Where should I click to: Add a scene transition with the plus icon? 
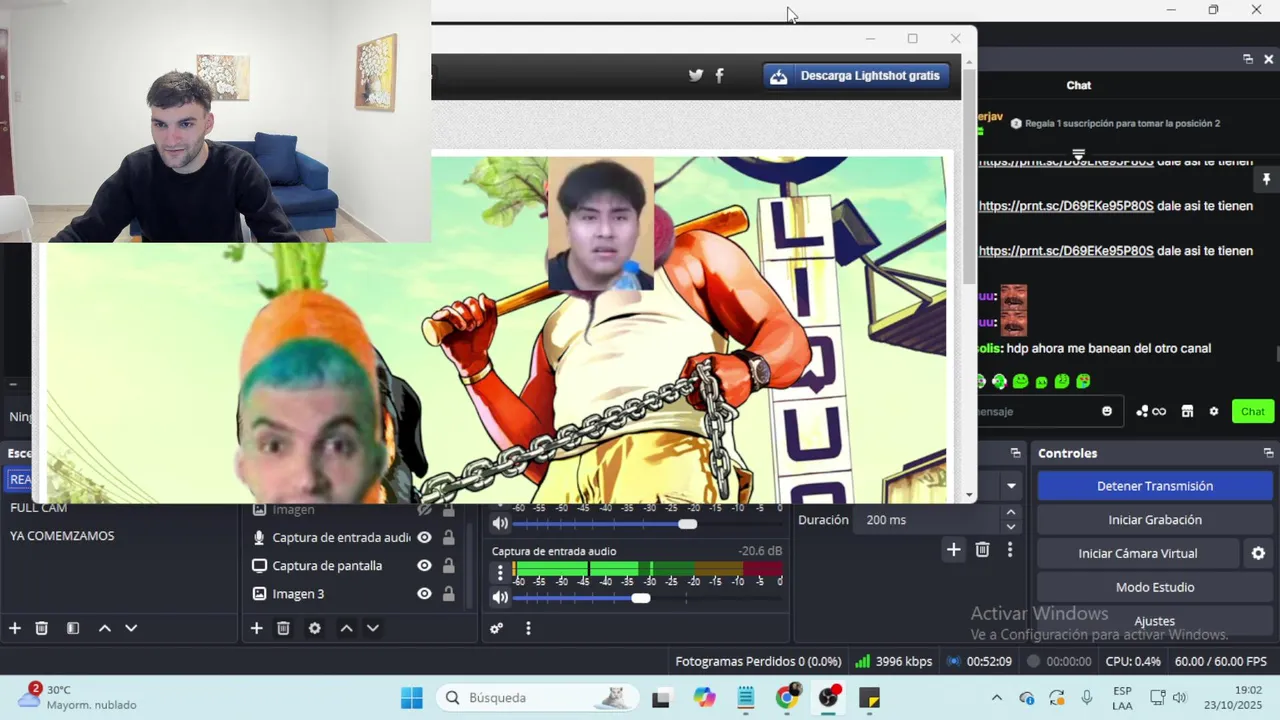tap(954, 549)
